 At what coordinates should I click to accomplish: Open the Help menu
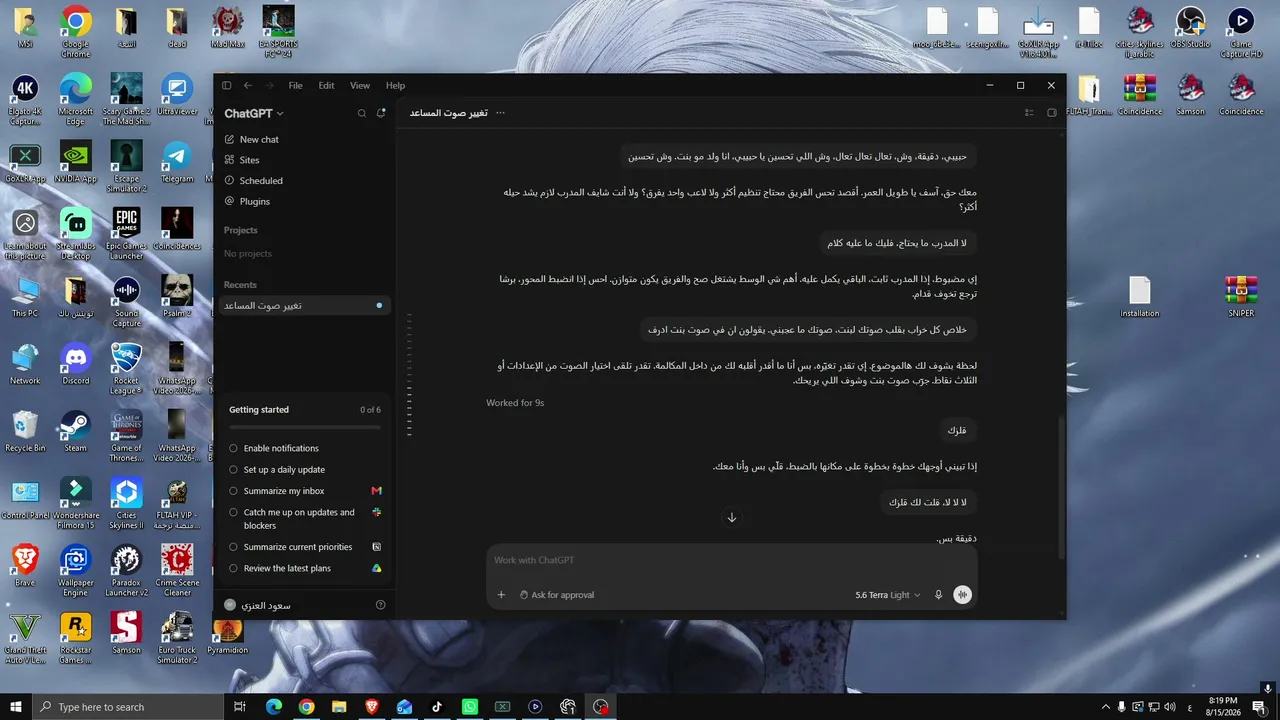point(395,86)
